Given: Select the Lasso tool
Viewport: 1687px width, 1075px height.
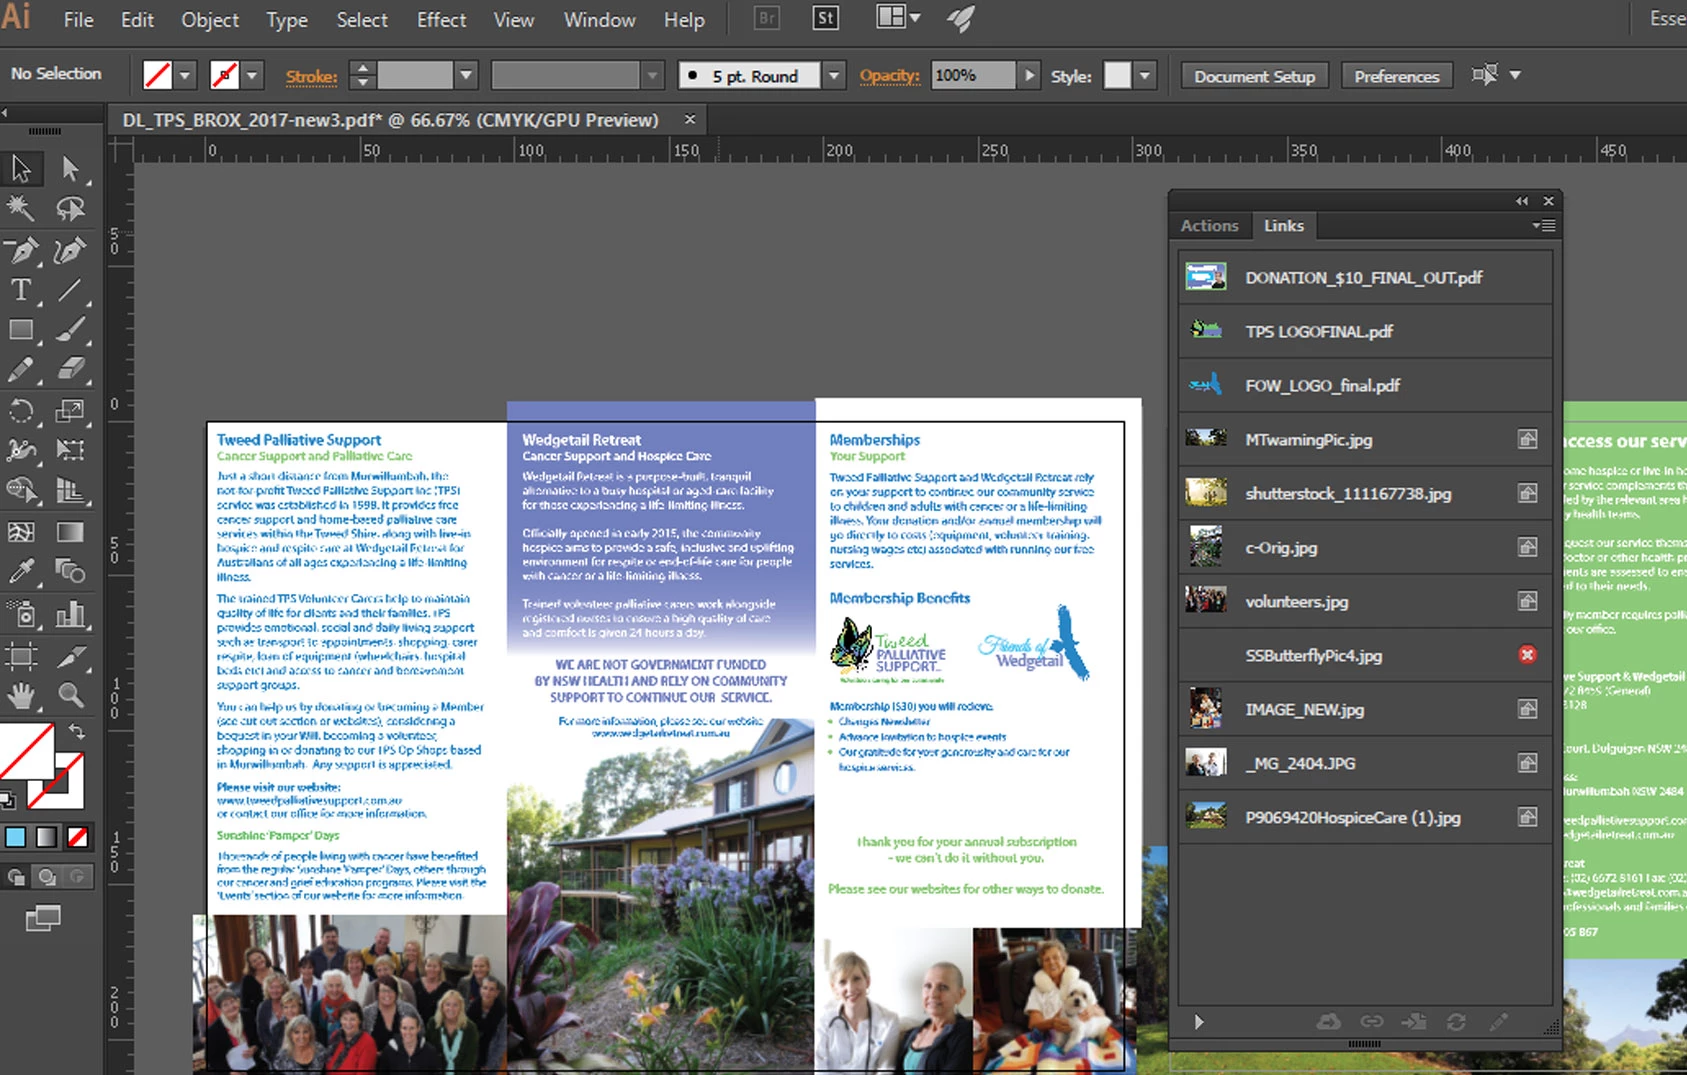Looking at the screenshot, I should [70, 208].
